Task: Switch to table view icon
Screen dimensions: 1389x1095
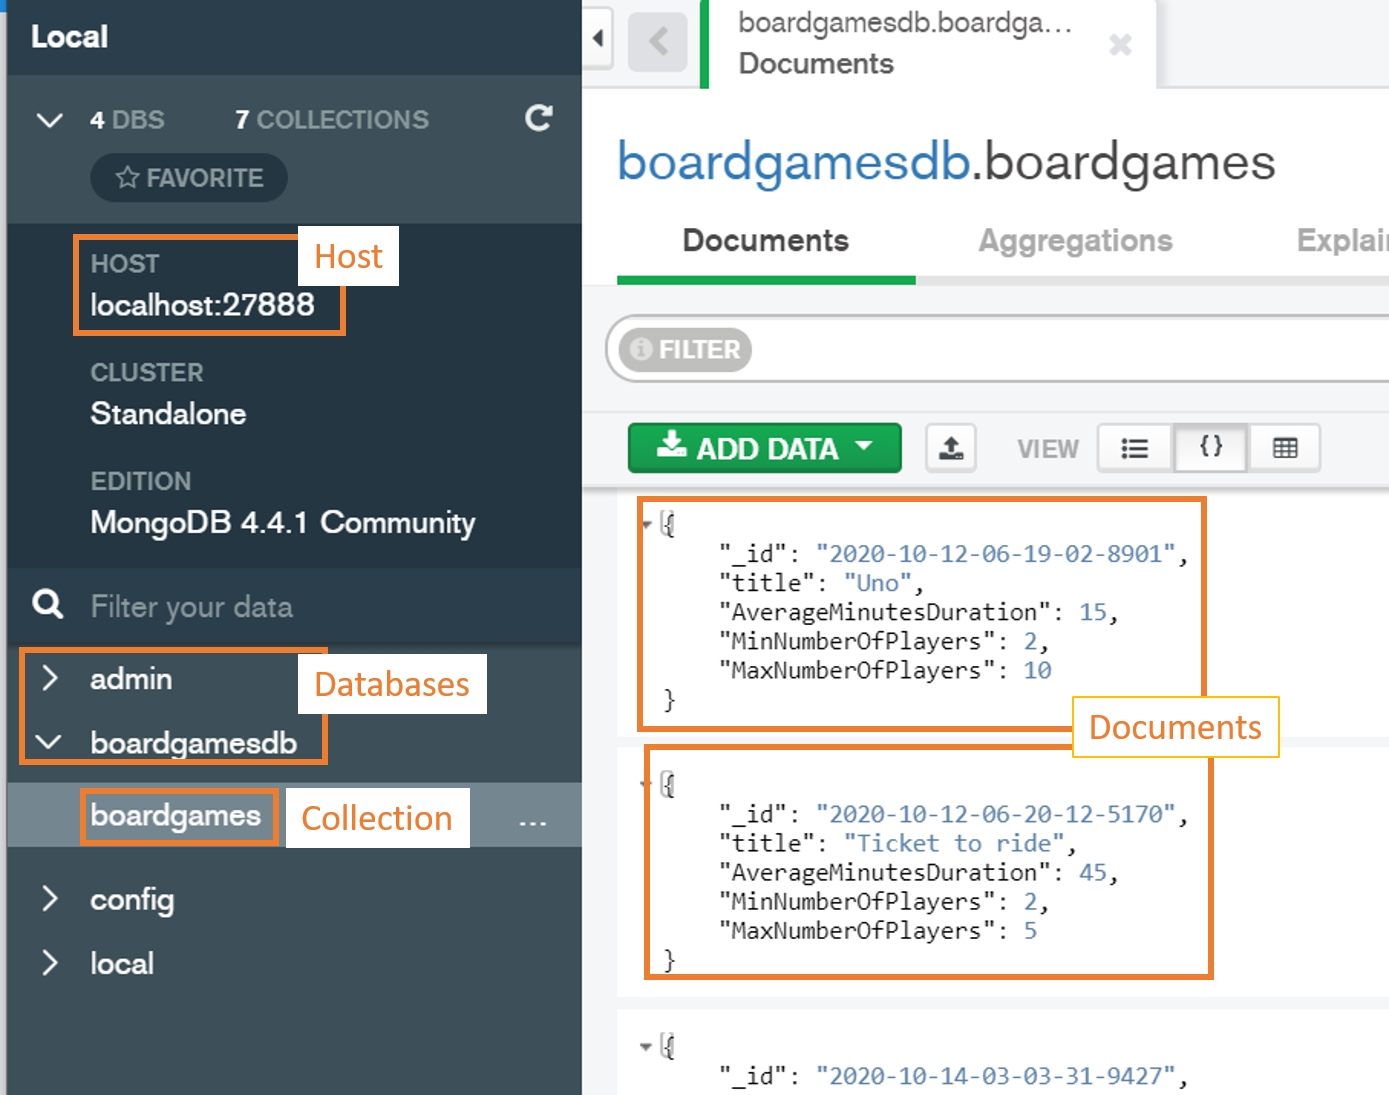Action: [1284, 448]
